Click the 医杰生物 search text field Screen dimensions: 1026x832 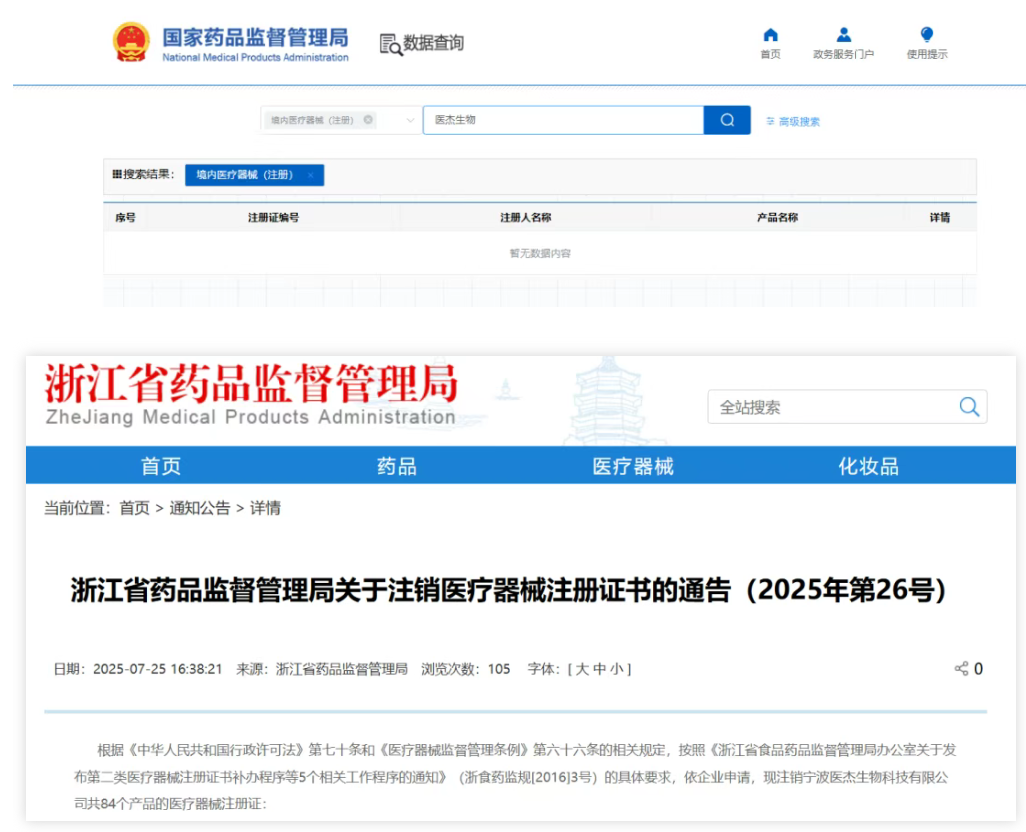(x=563, y=120)
